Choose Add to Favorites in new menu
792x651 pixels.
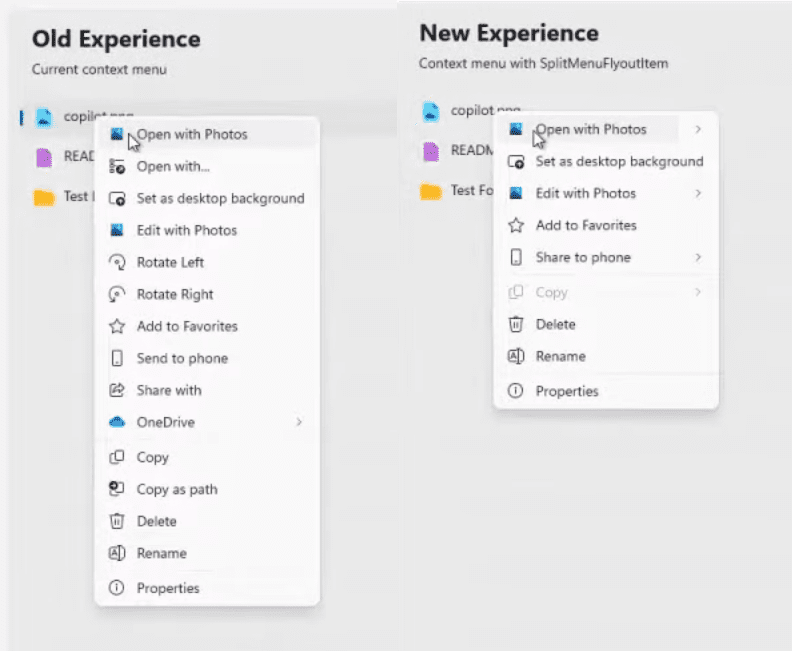(x=606, y=225)
